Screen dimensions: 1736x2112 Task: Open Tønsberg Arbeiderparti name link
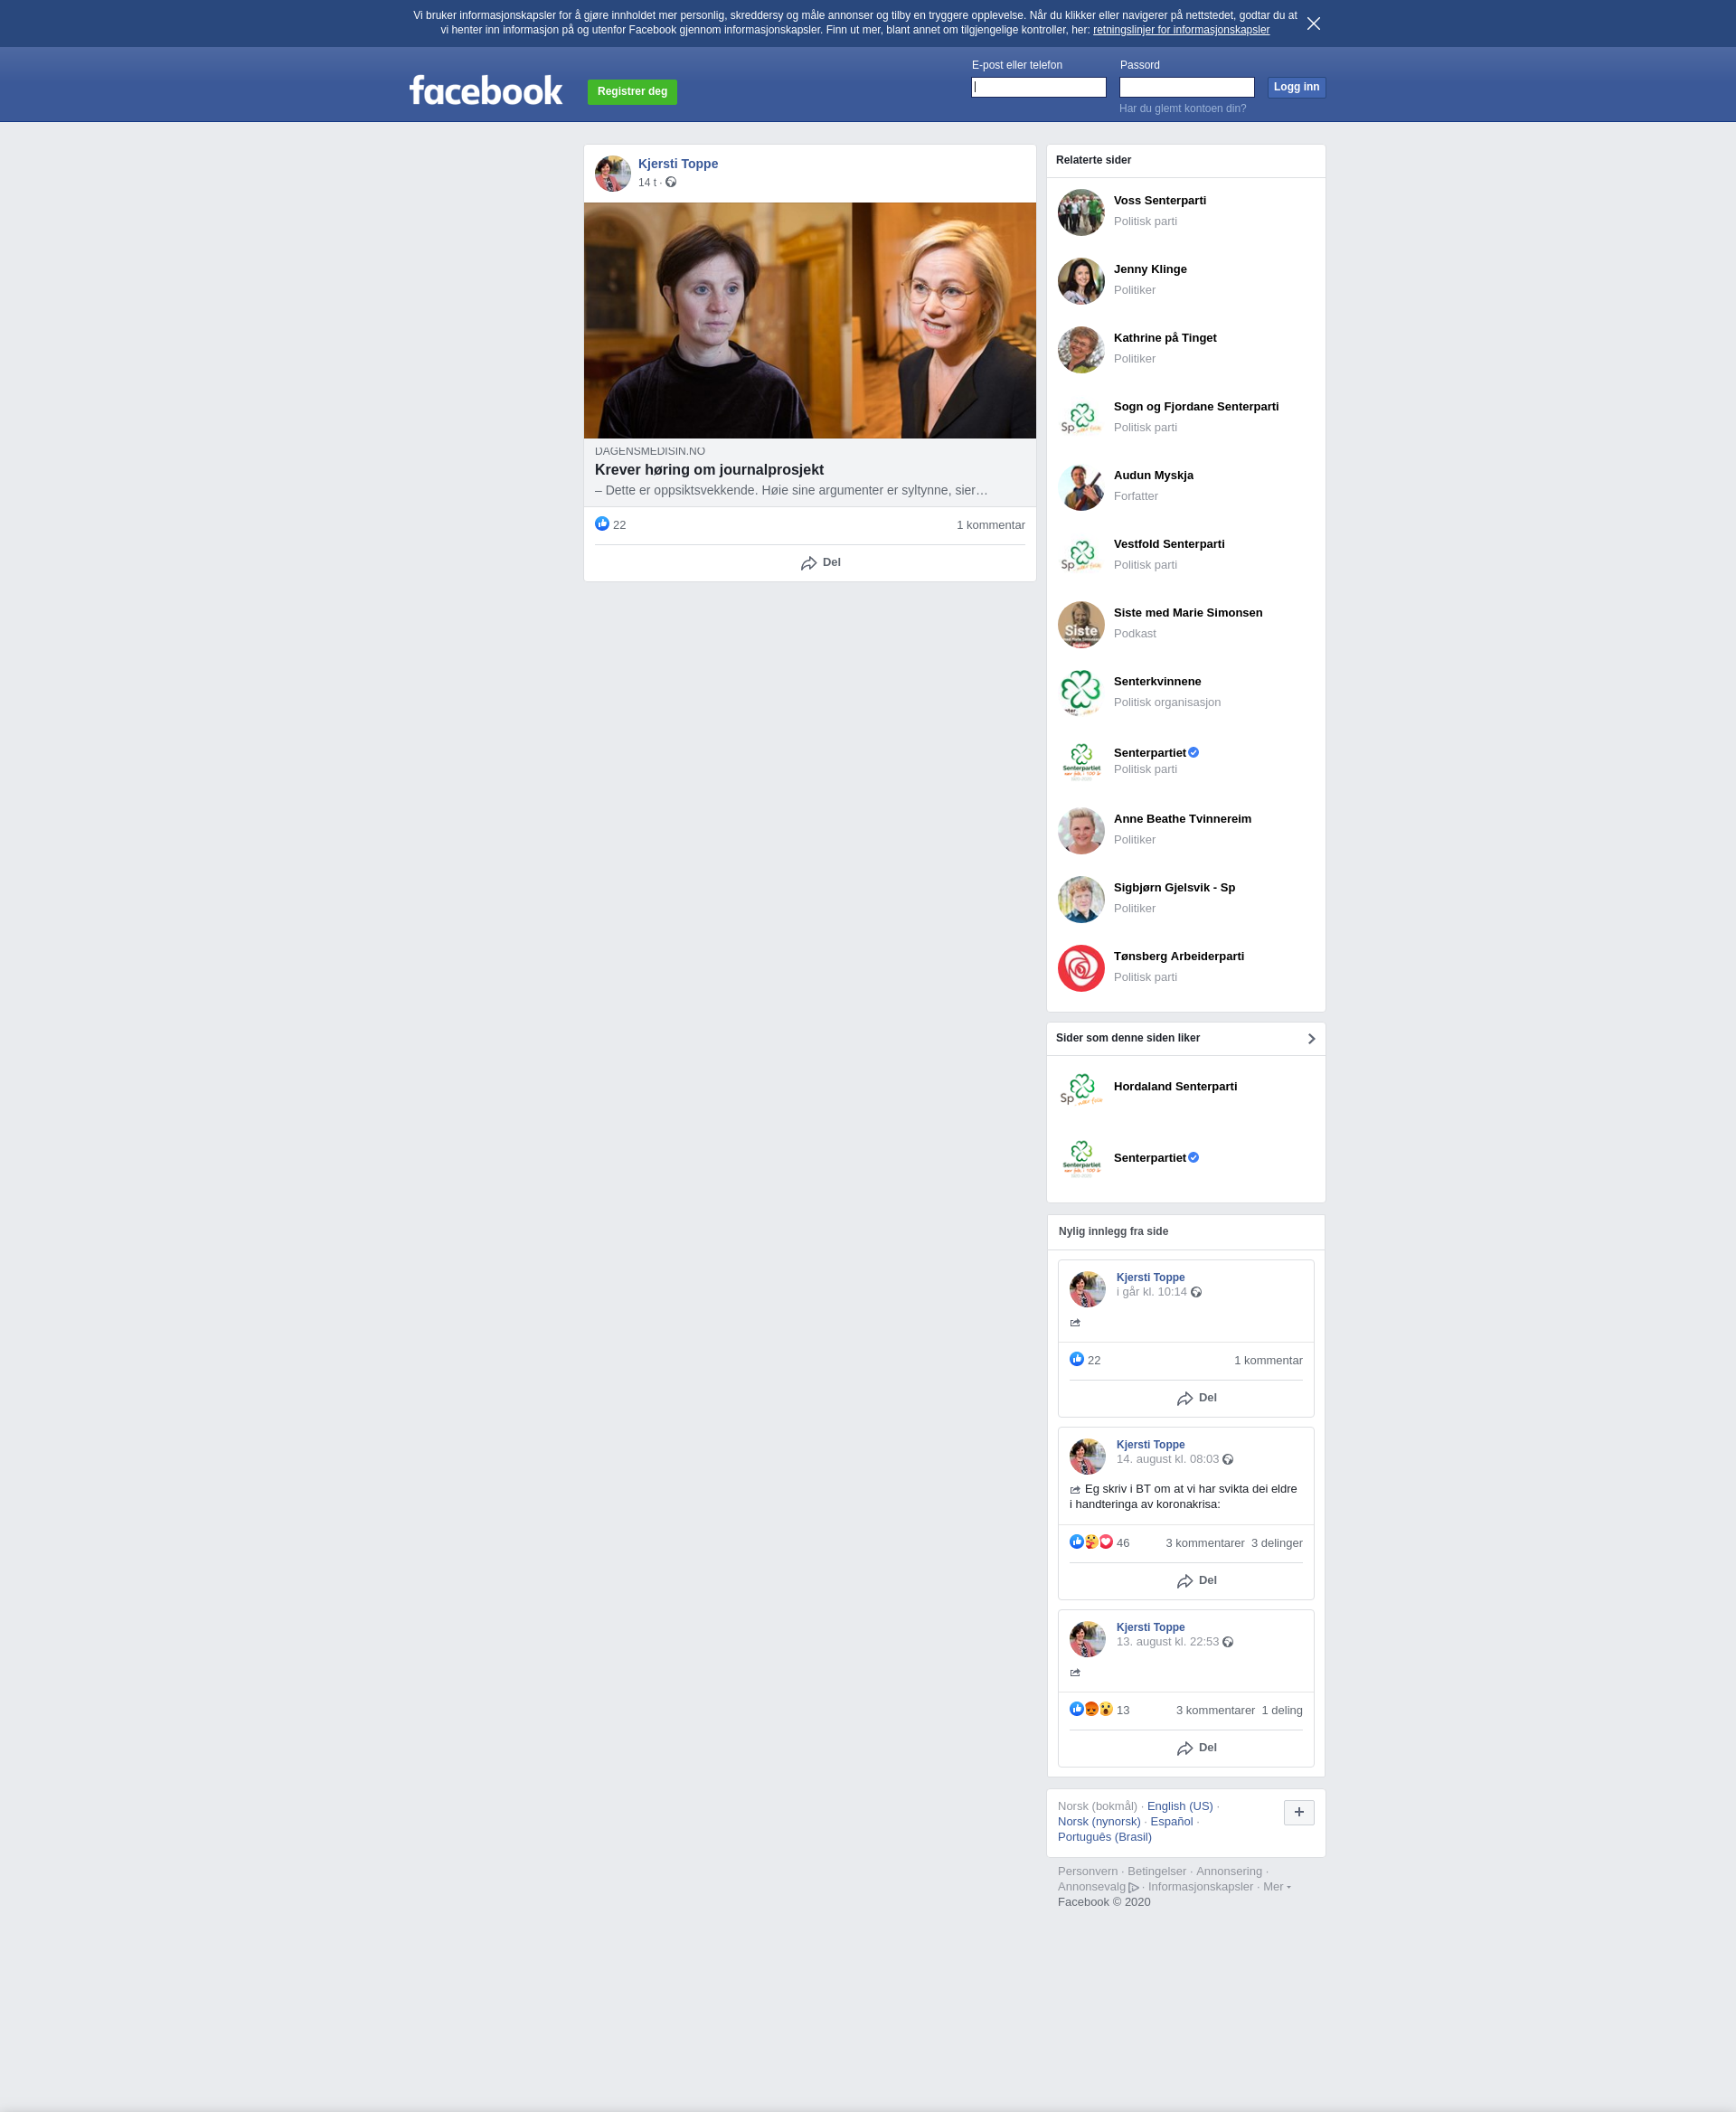(x=1179, y=957)
